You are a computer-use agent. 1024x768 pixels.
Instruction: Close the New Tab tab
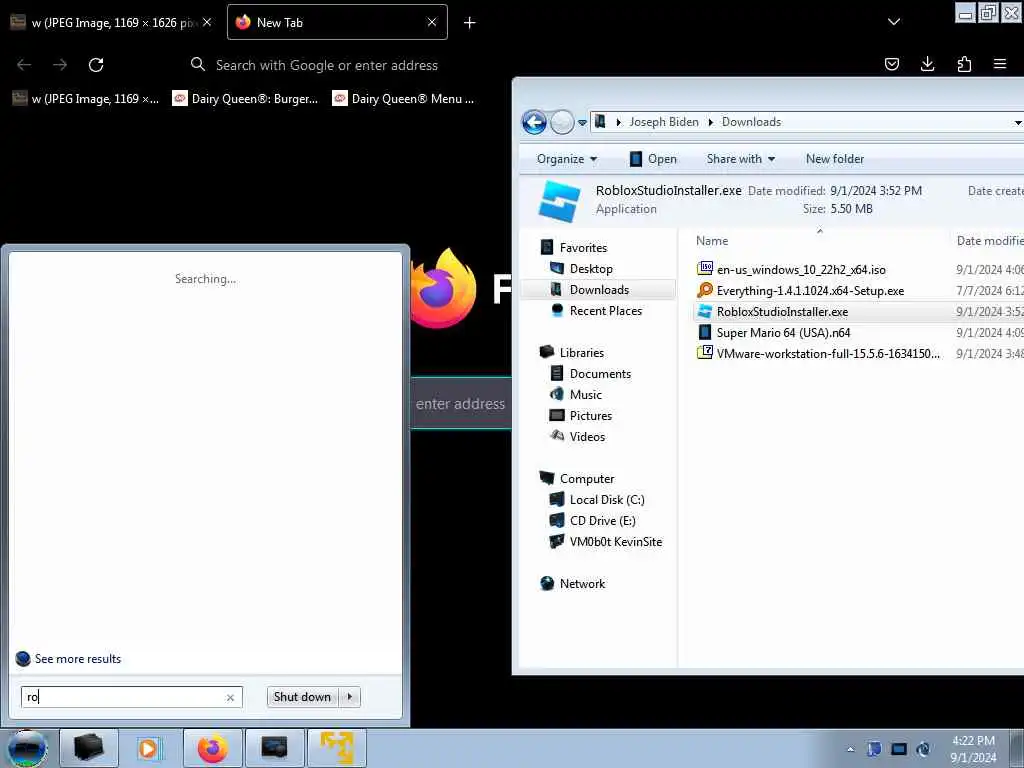pos(432,23)
